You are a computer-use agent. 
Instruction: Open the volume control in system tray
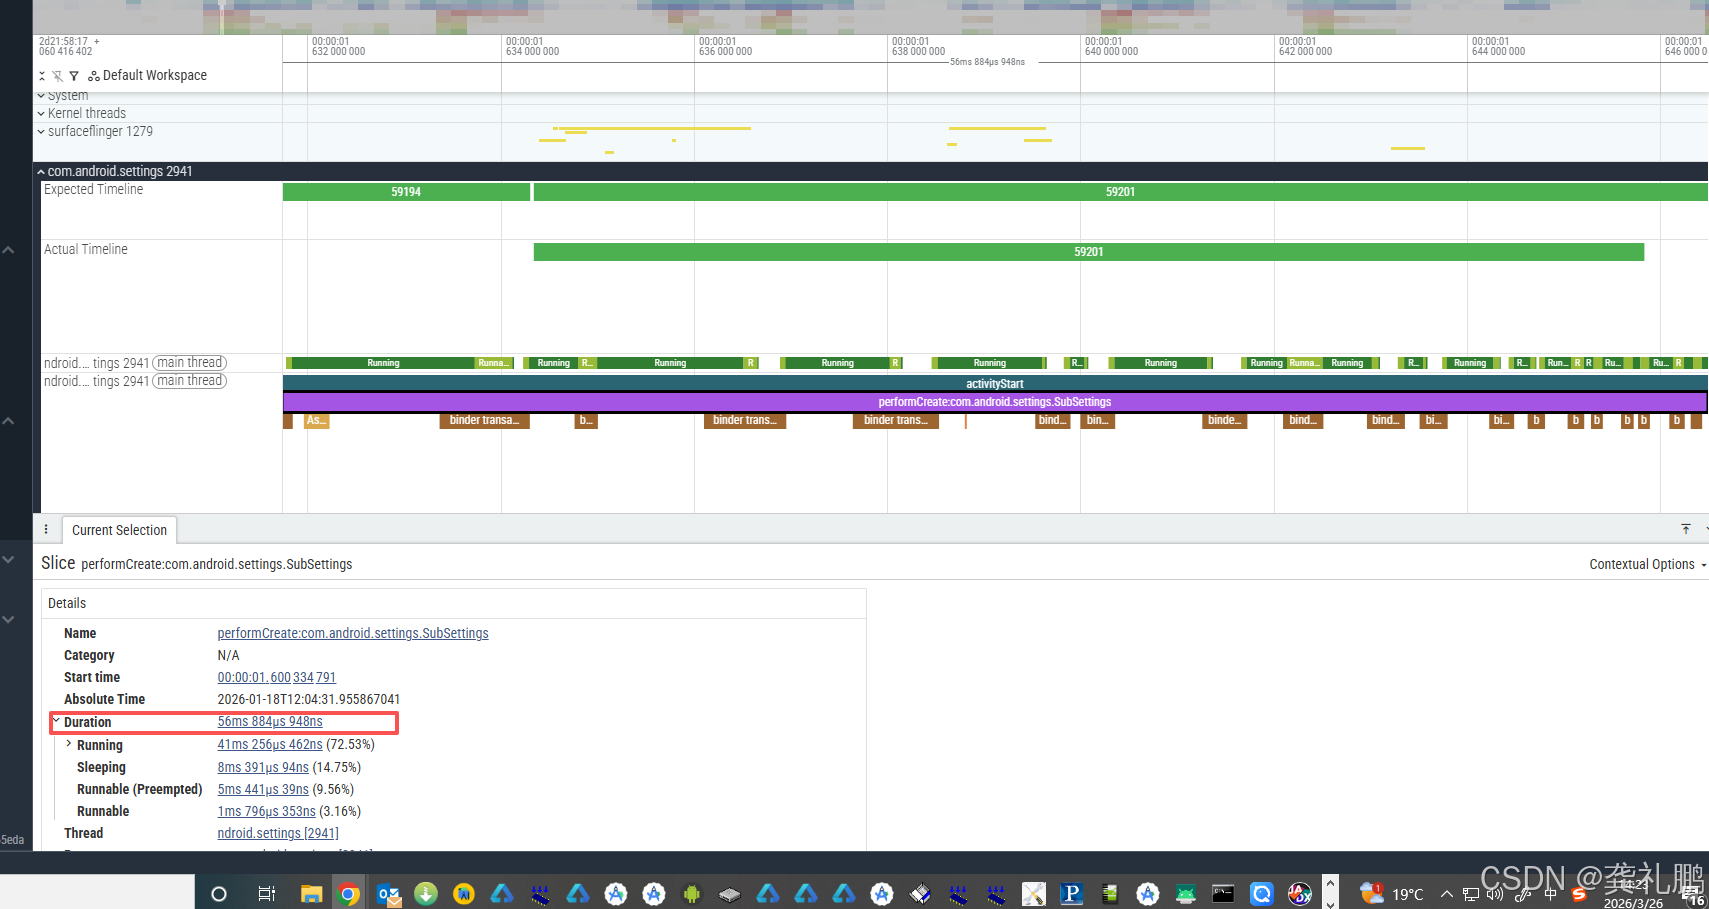pos(1496,894)
